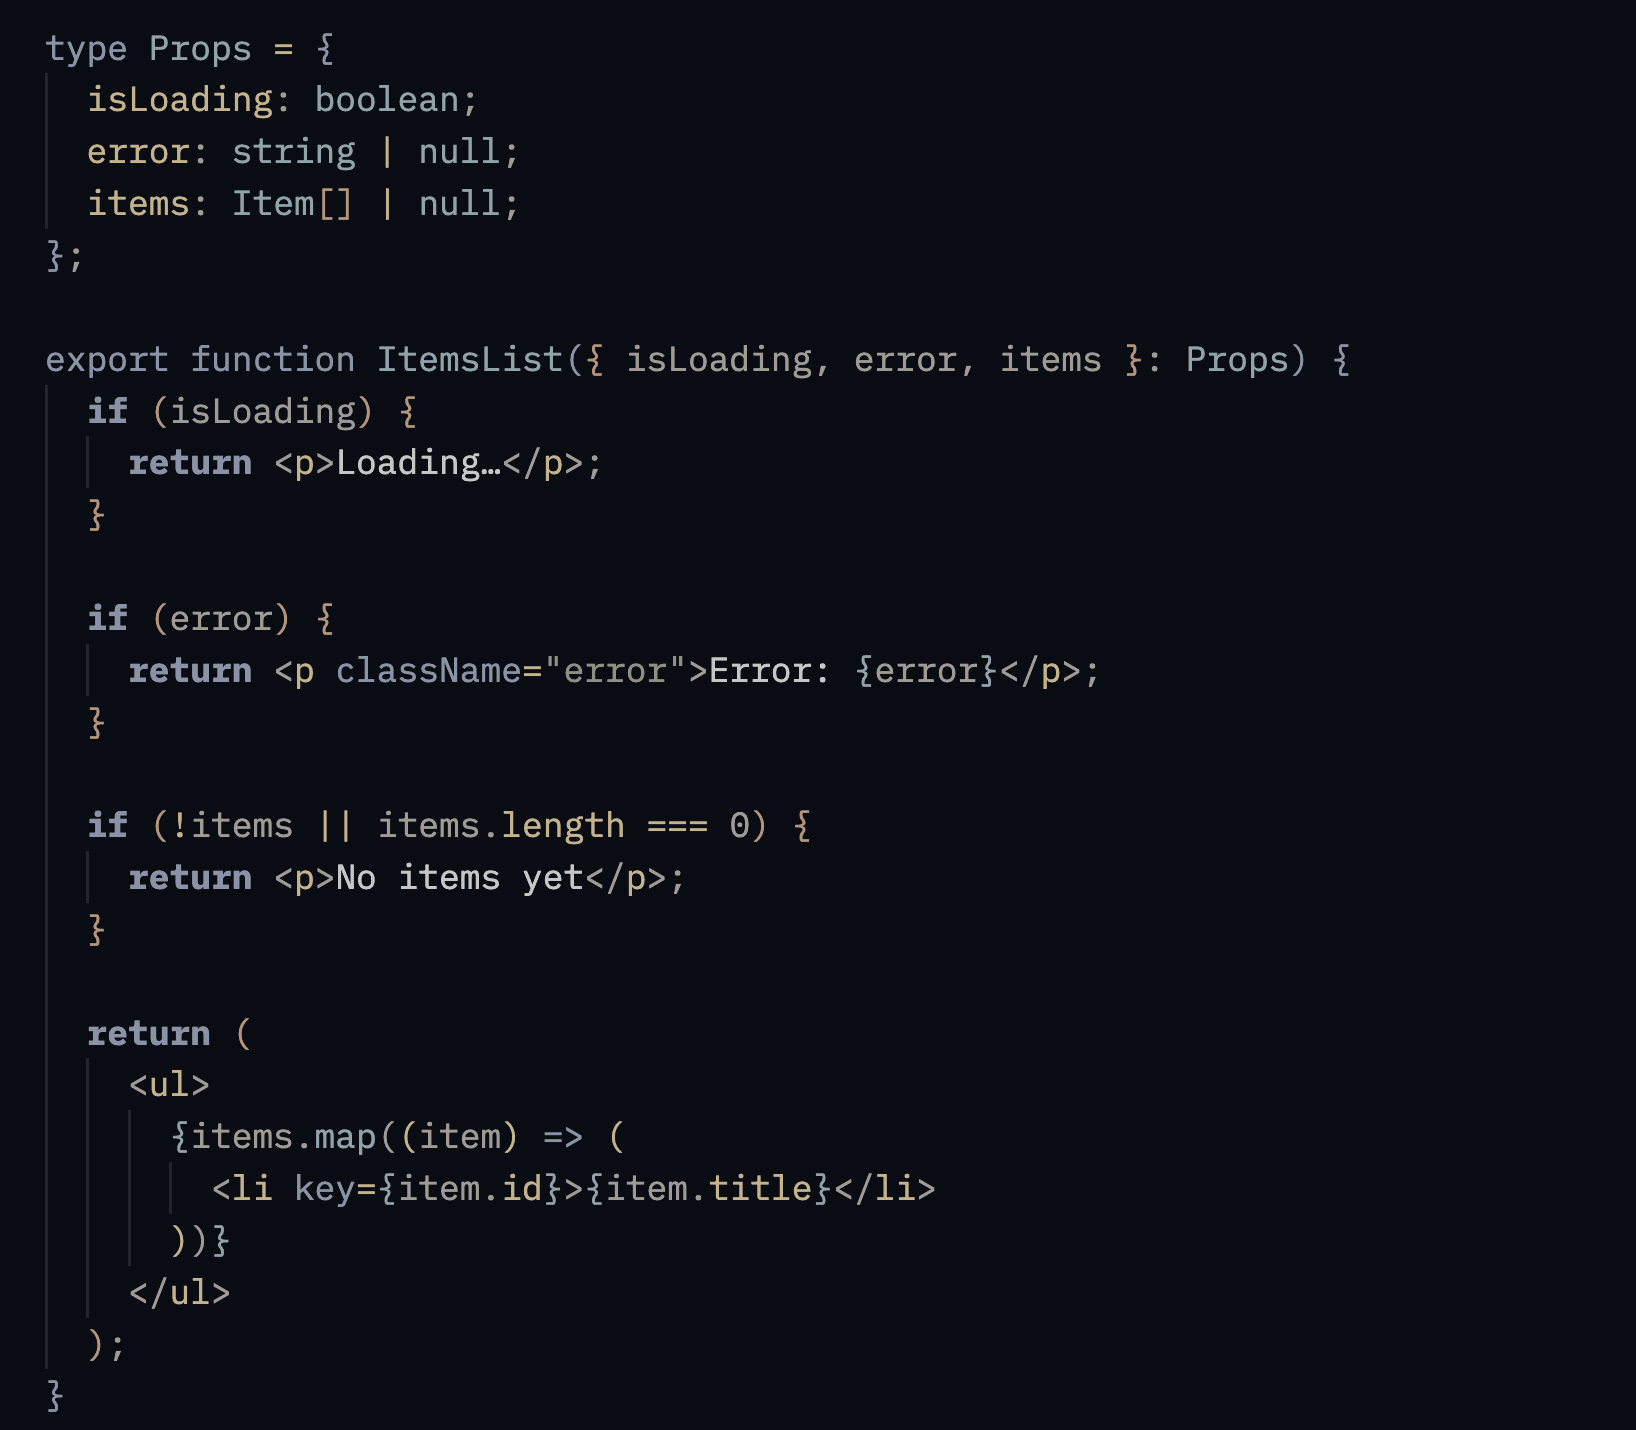
Task: Click the 'length' property in the items check
Action: 563,826
